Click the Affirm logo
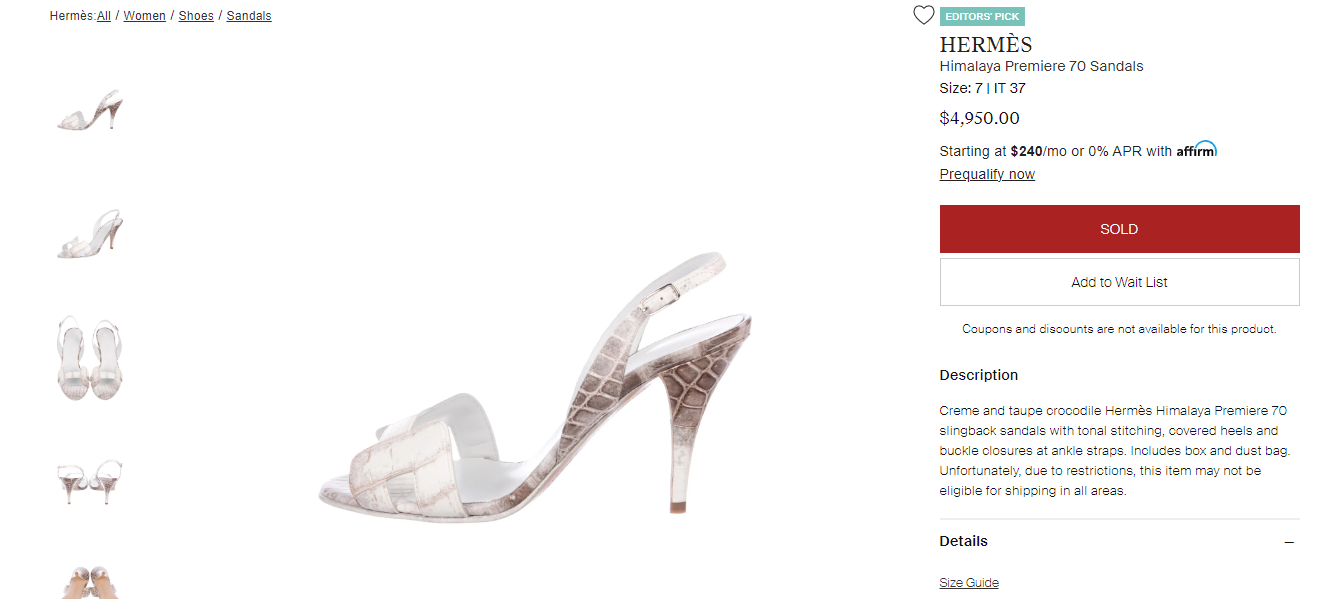 click(x=1196, y=150)
